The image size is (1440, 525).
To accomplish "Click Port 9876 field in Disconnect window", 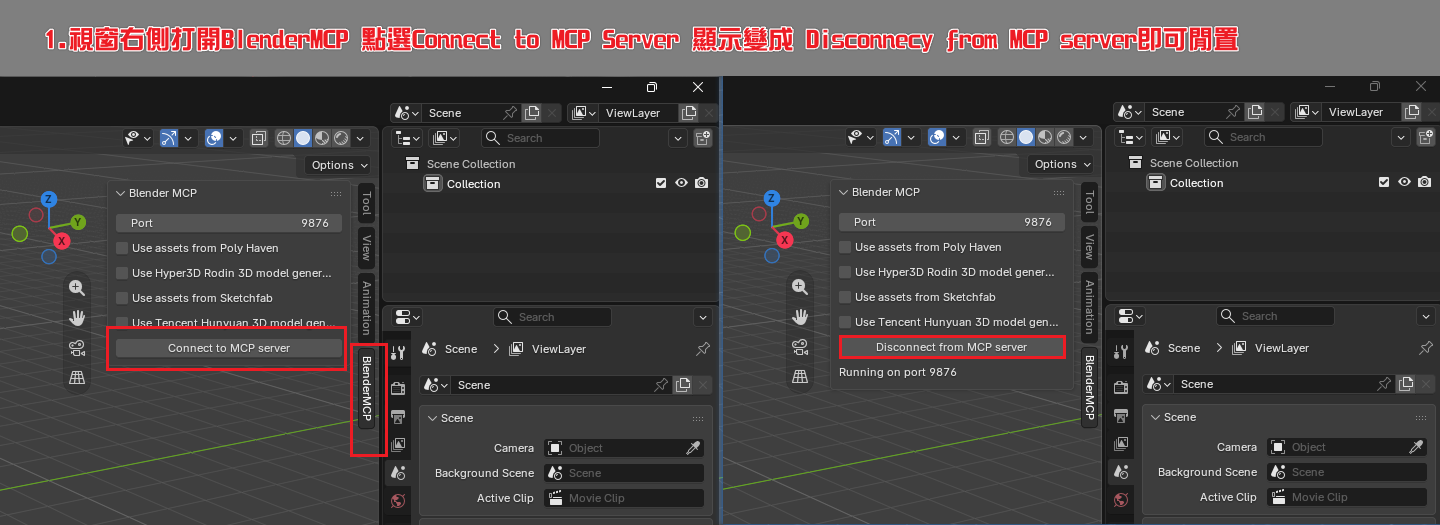I will 952,222.
